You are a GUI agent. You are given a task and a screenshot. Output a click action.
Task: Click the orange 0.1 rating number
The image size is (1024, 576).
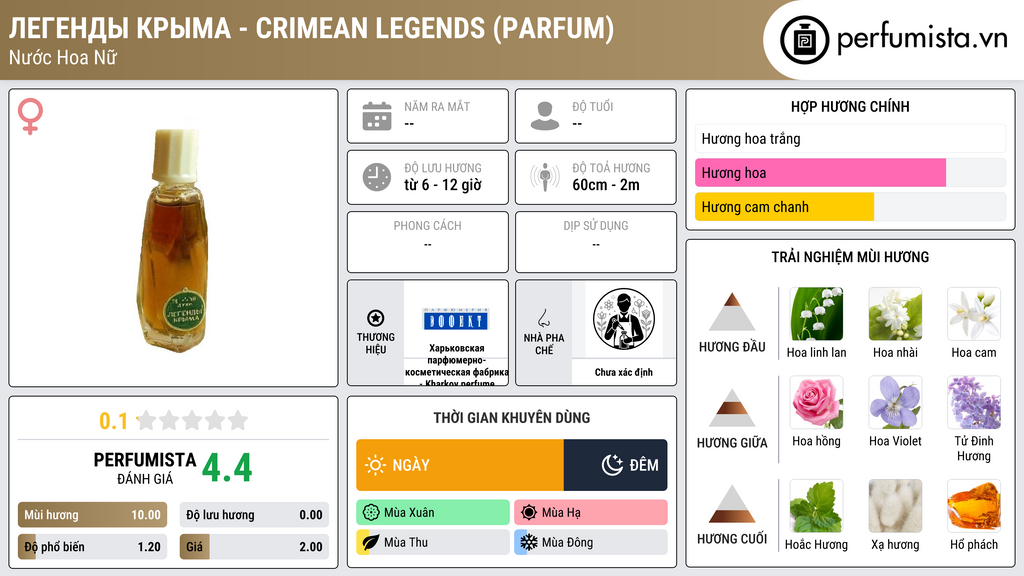pyautogui.click(x=114, y=421)
